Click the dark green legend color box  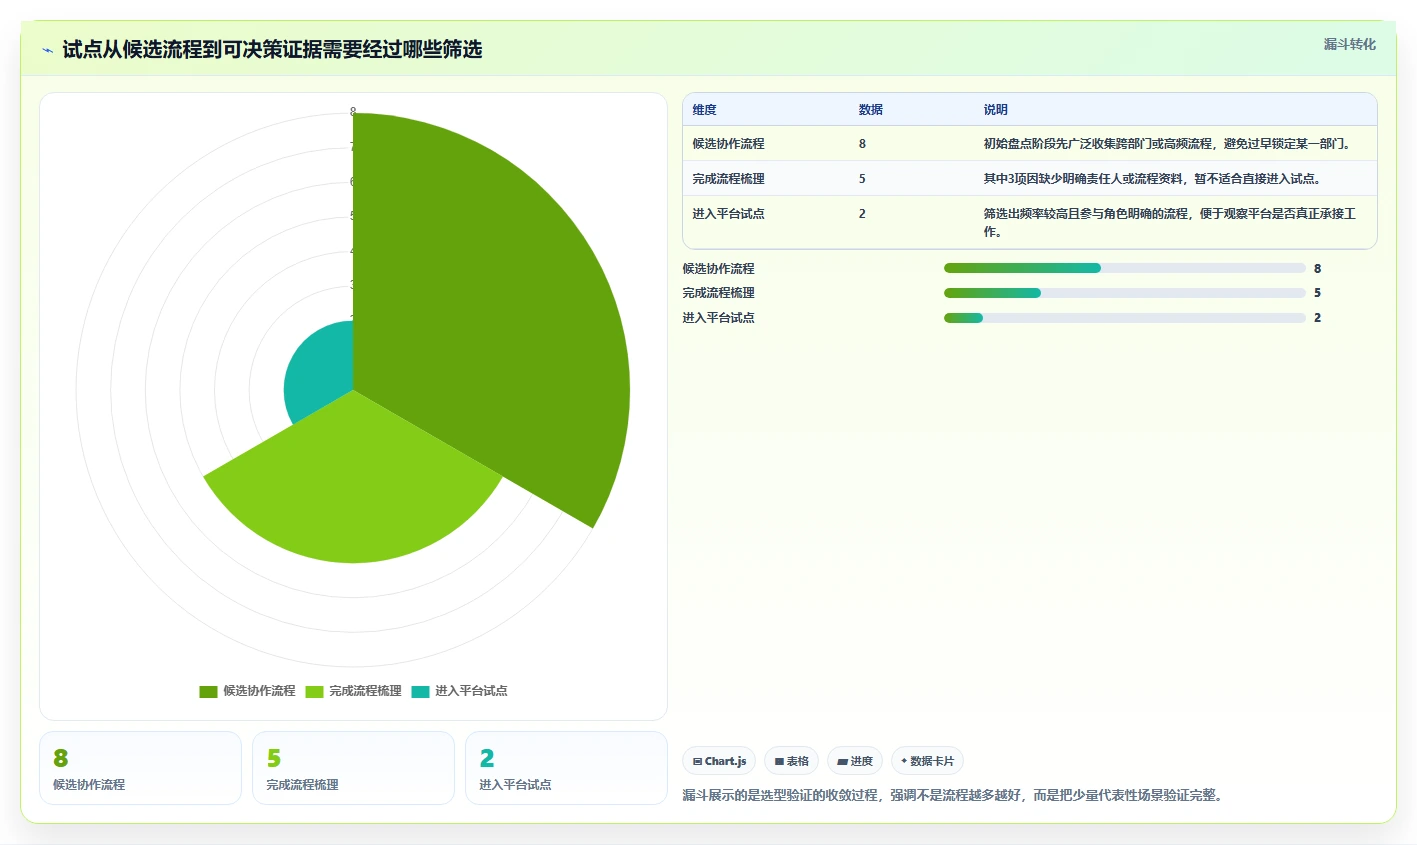[x=208, y=692]
